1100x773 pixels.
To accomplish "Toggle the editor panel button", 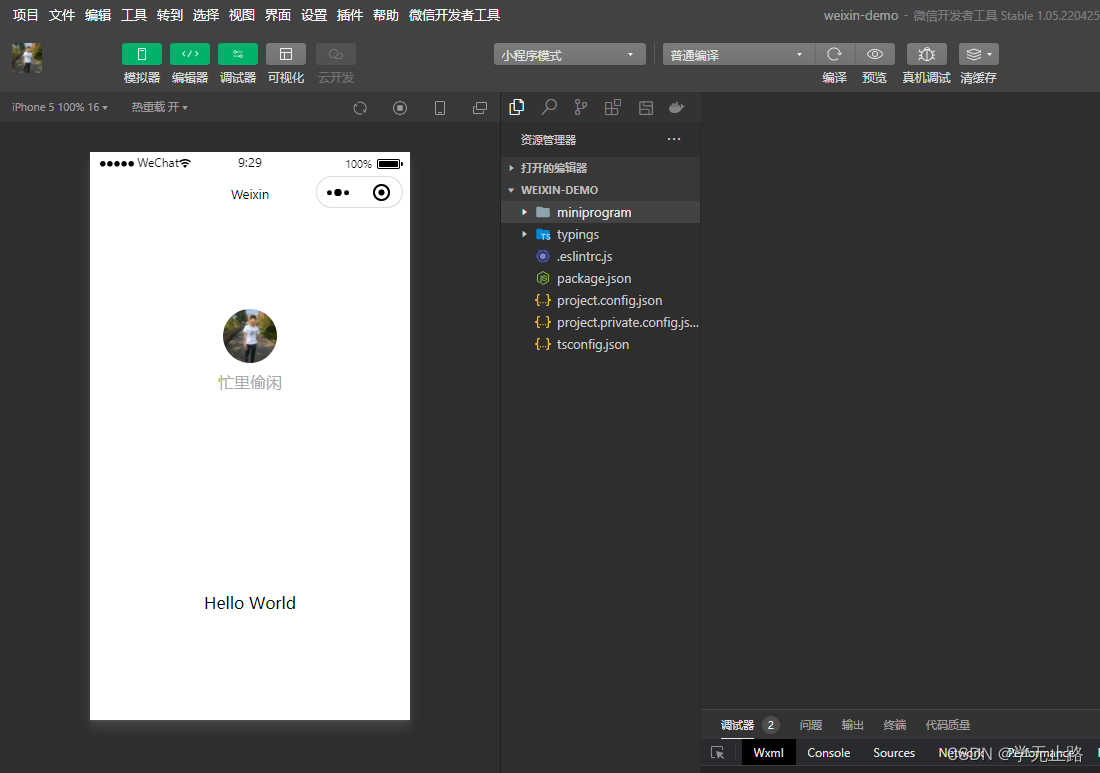I will (x=189, y=54).
